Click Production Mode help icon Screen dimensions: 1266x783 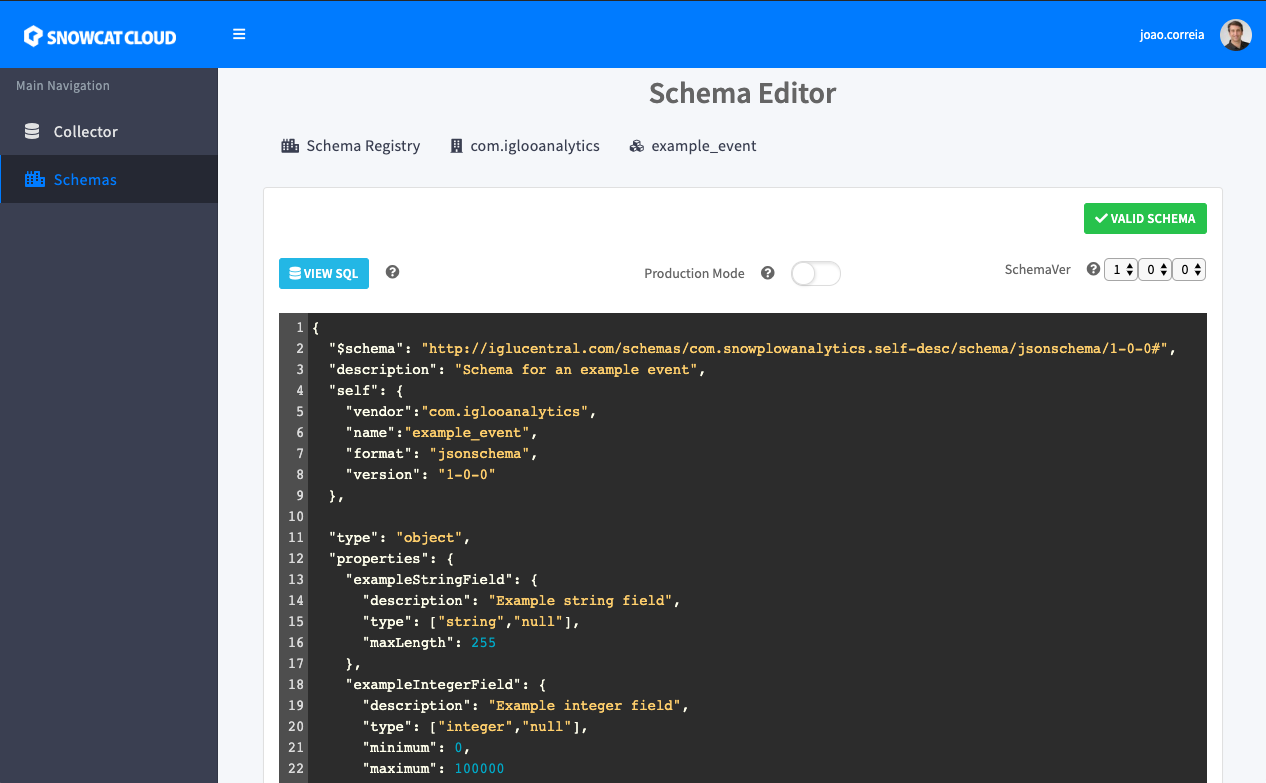click(768, 273)
